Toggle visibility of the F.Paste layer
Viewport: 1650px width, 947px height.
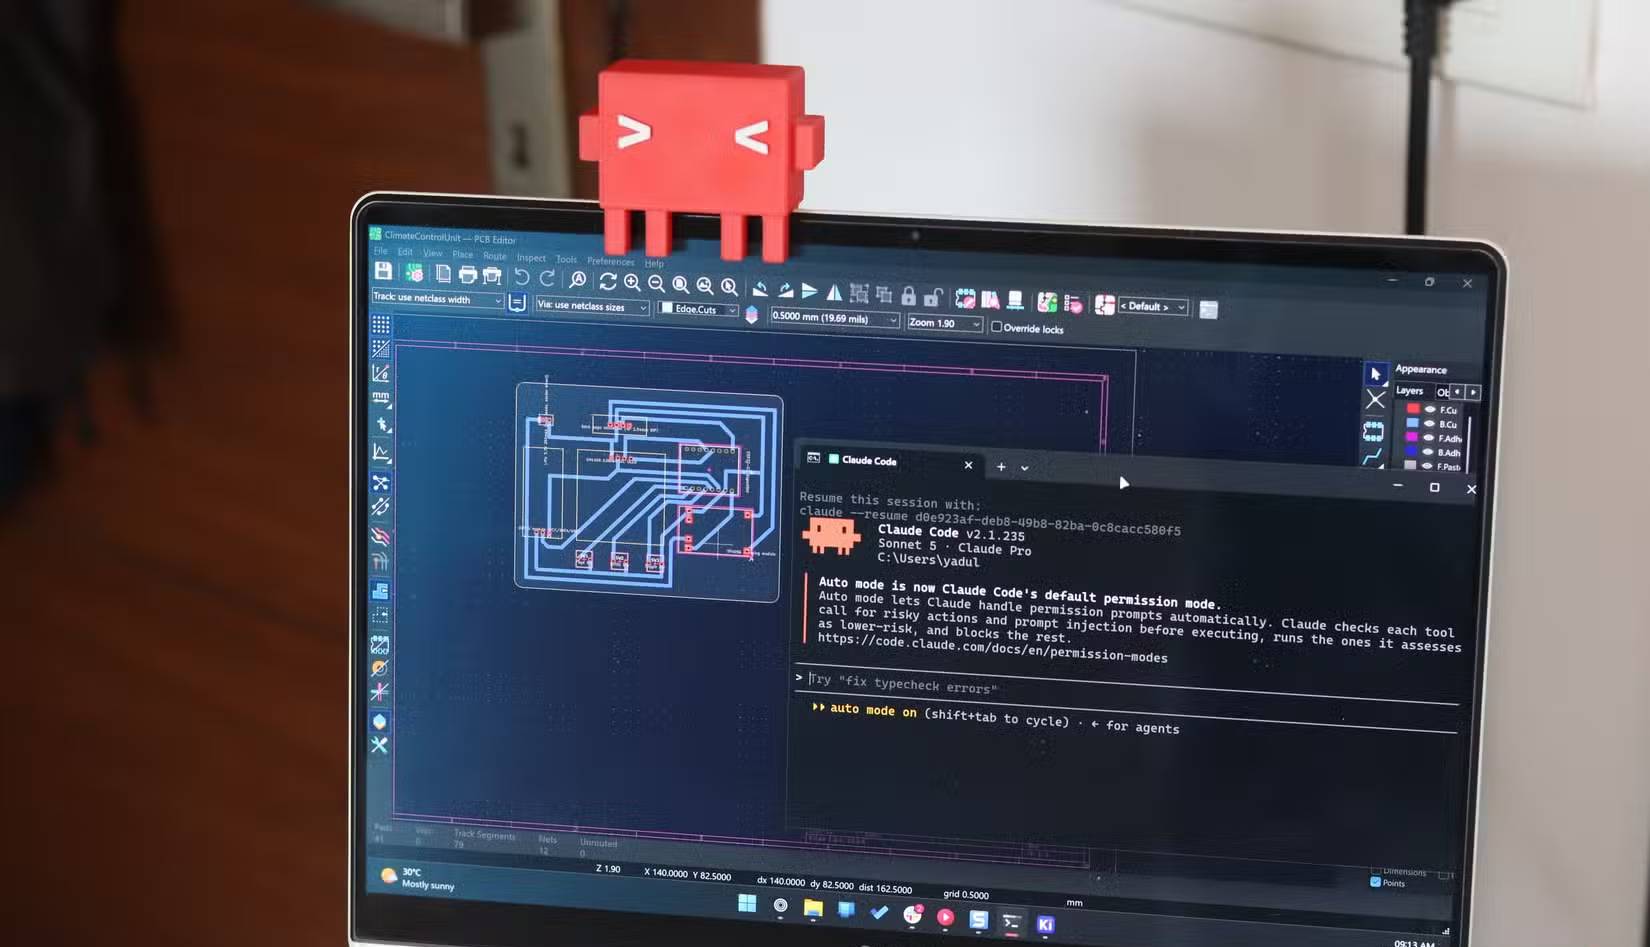tap(1428, 466)
